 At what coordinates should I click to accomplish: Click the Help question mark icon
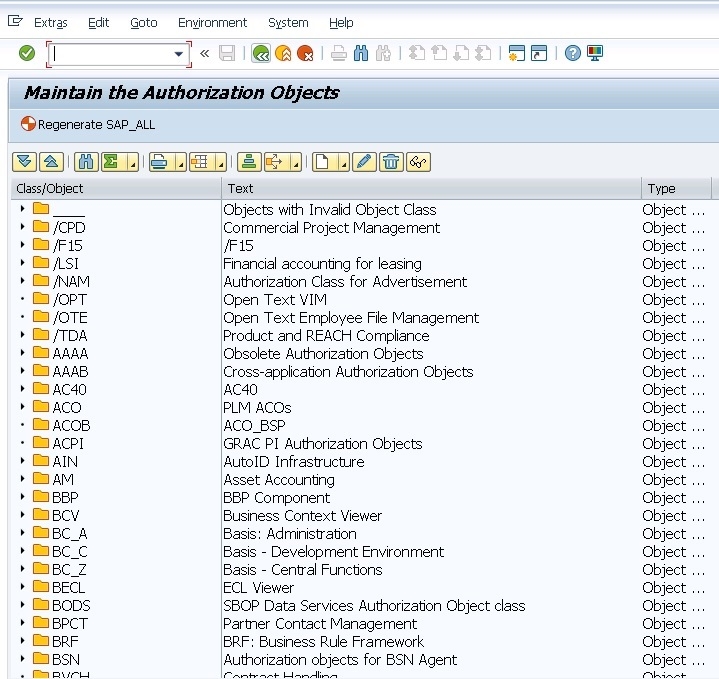point(572,53)
